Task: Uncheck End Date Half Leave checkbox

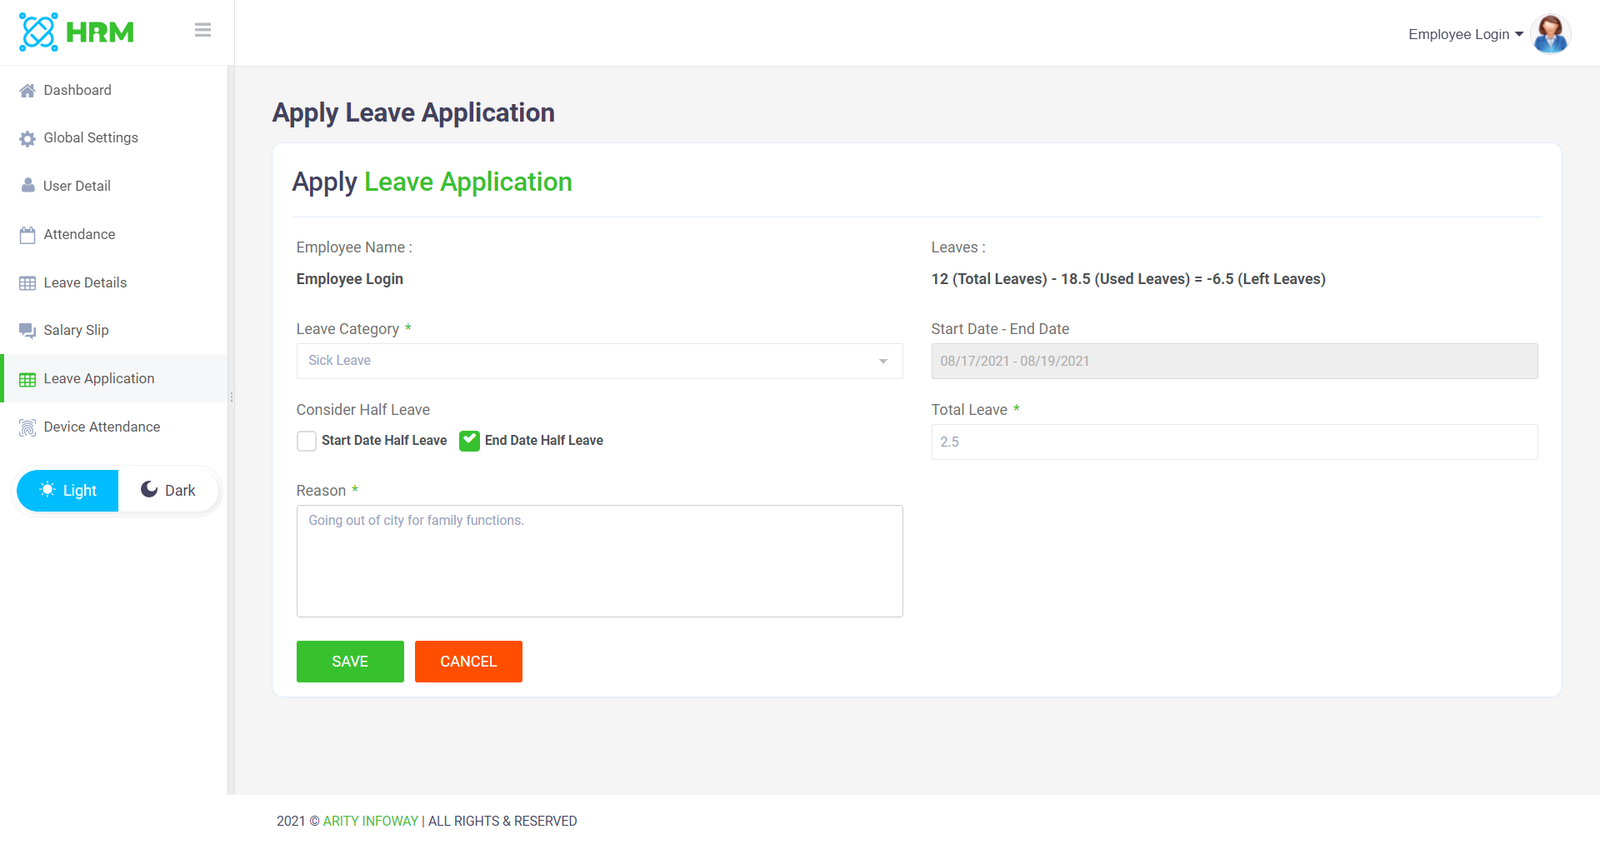Action: click(469, 441)
